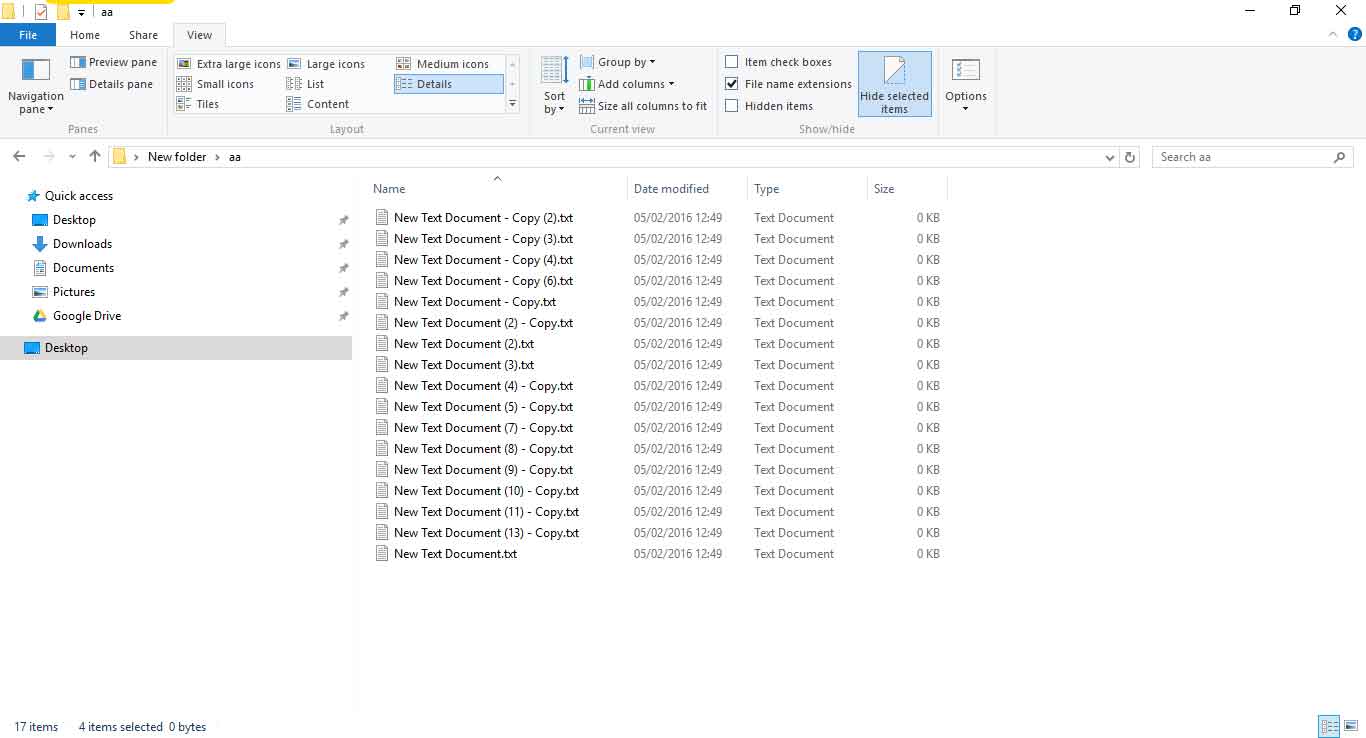Switch to large thumbnails in the status bar
The image size is (1366, 738).
click(1351, 727)
